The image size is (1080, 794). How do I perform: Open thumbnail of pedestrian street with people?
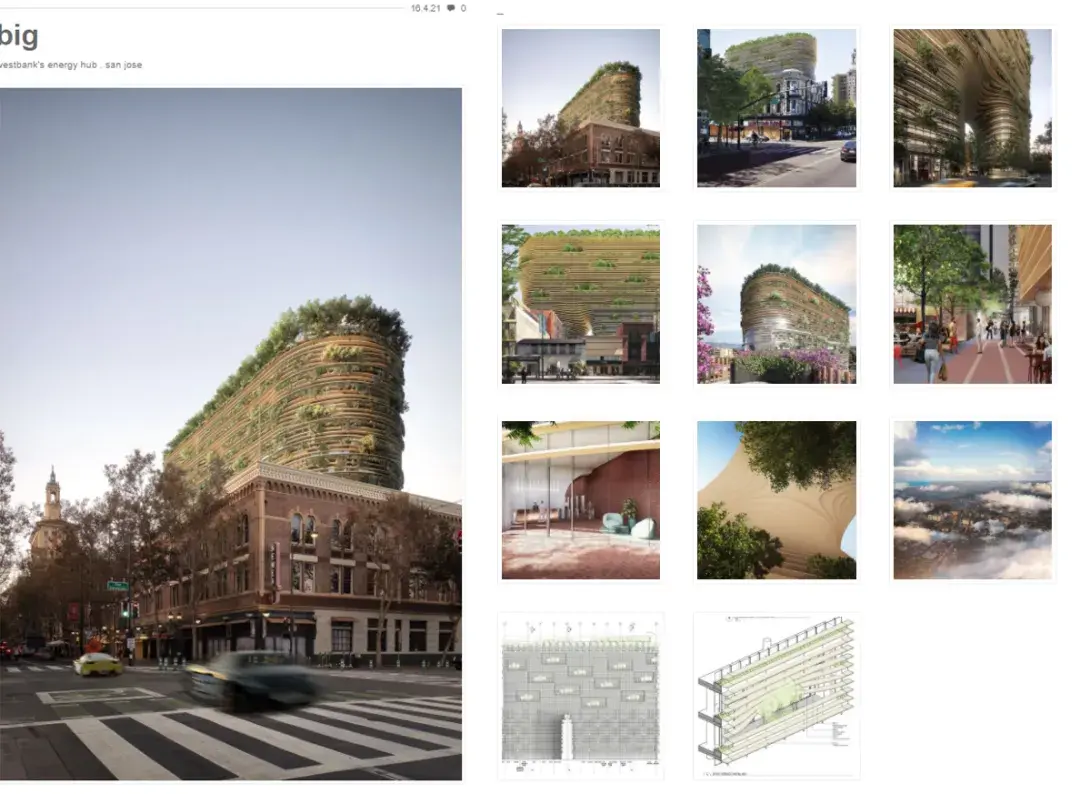click(973, 304)
